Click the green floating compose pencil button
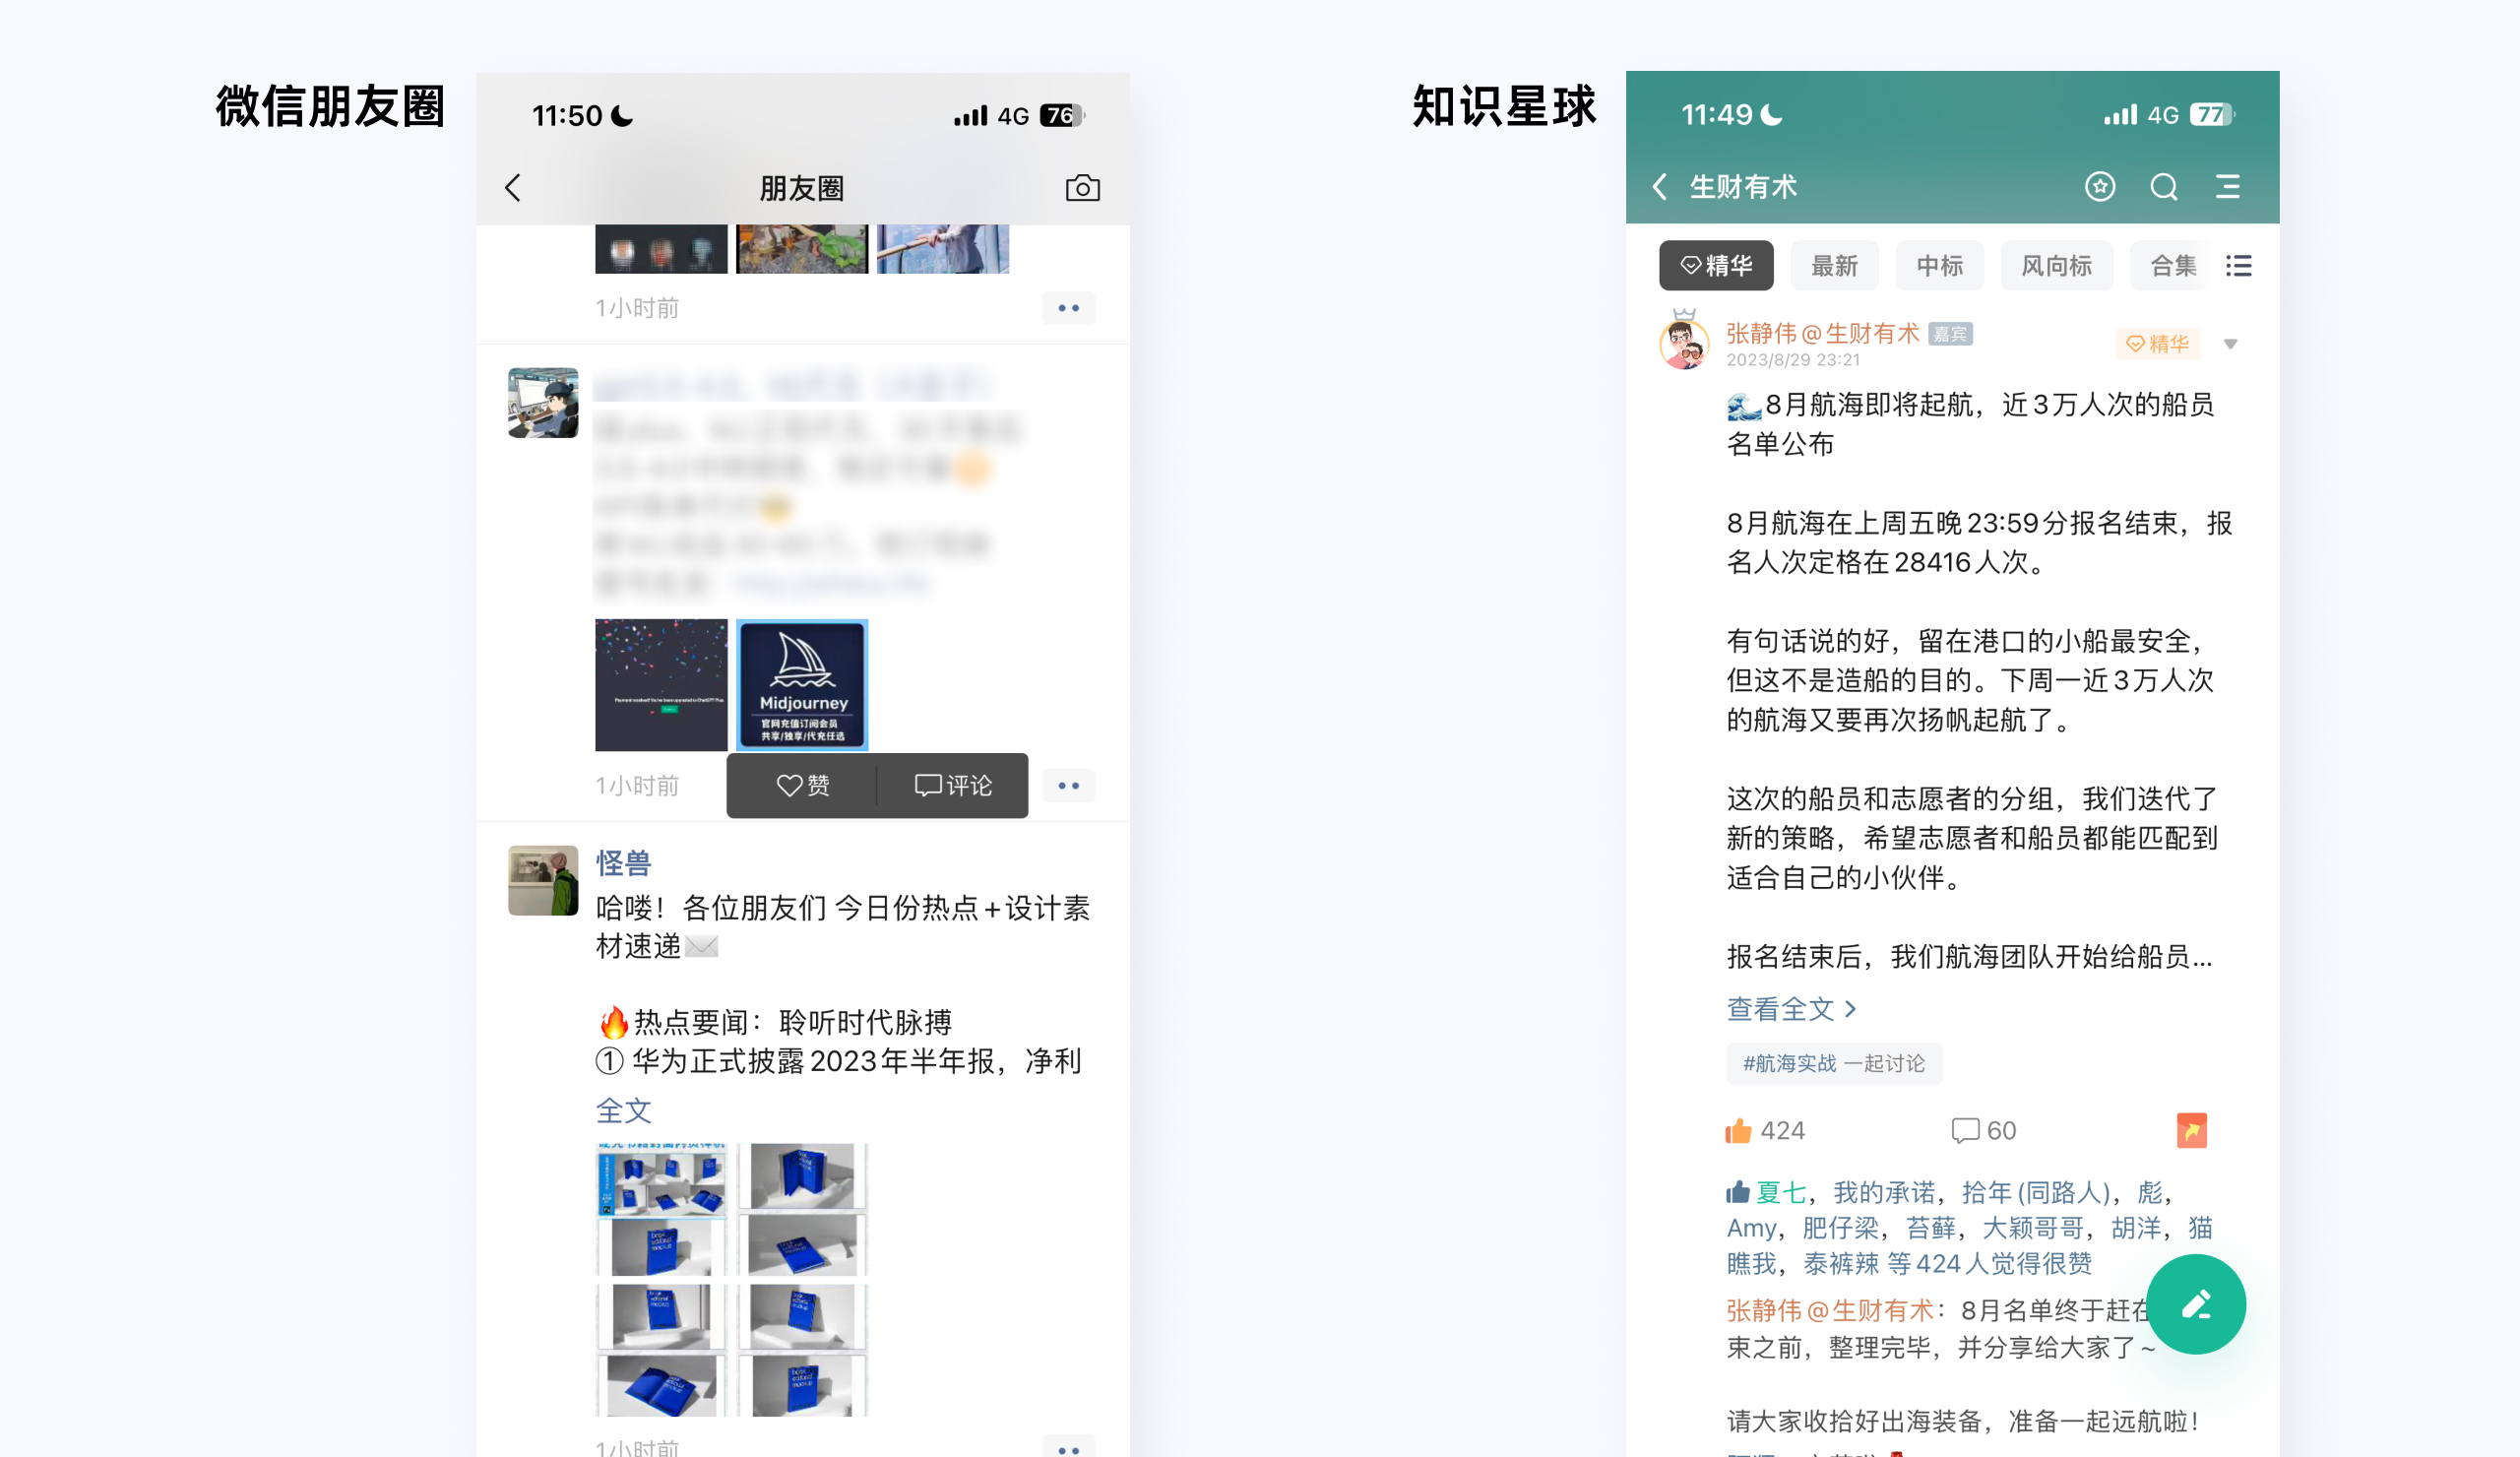Image resolution: width=2520 pixels, height=1457 pixels. 2196,1304
